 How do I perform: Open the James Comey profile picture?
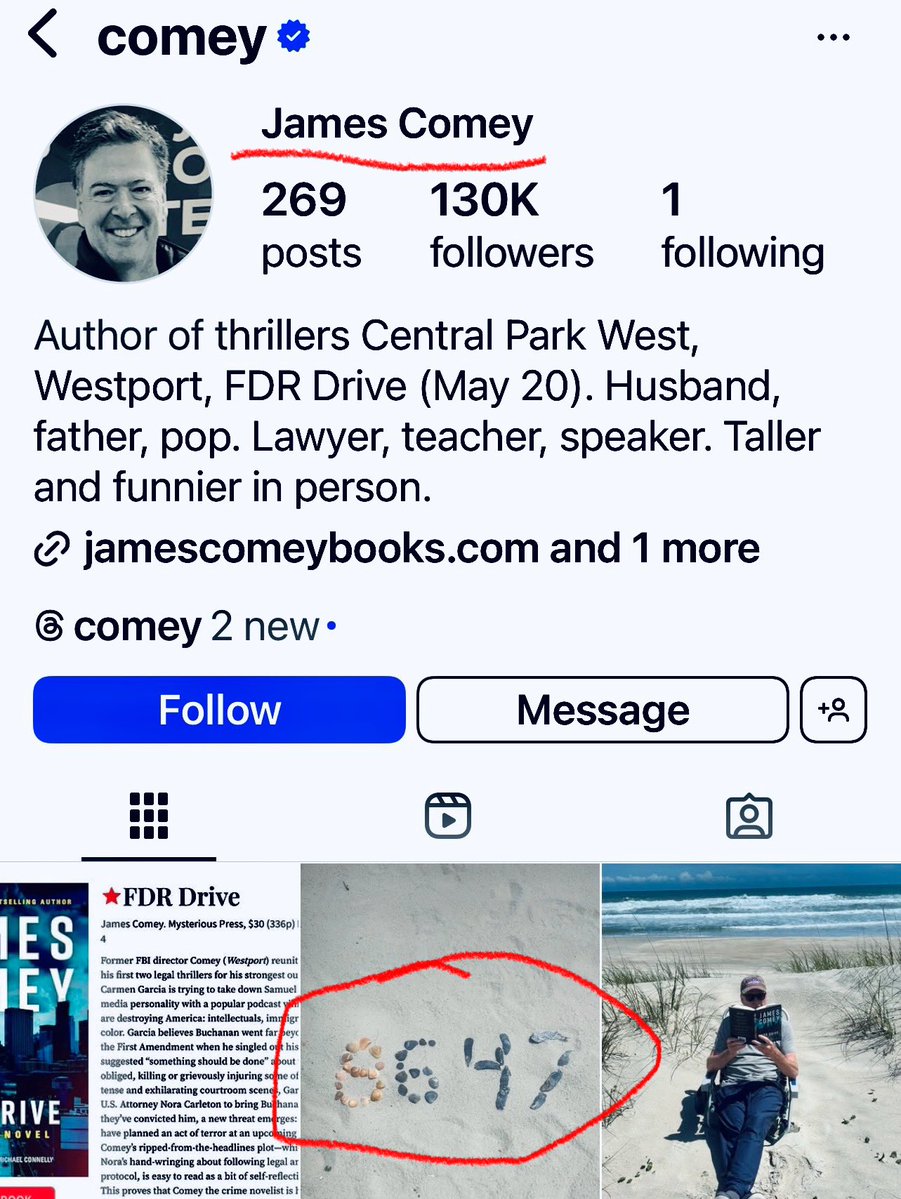[x=123, y=194]
